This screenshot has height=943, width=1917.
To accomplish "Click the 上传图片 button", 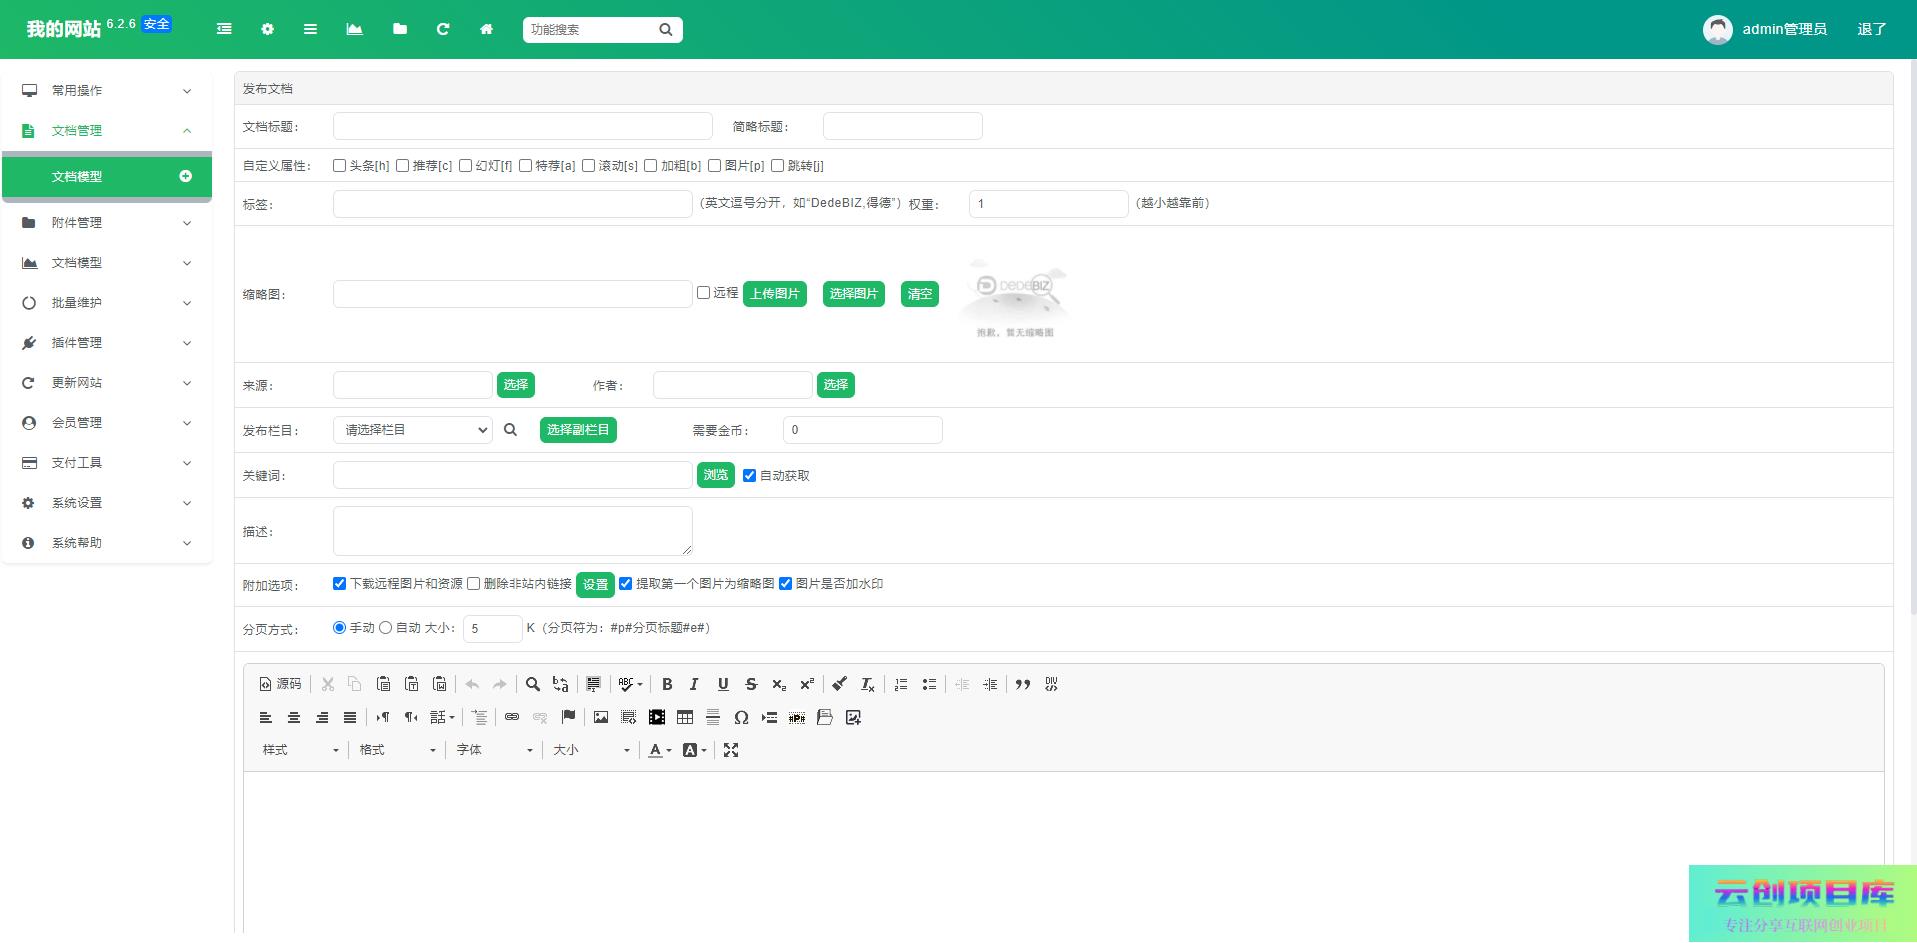I will (x=775, y=294).
